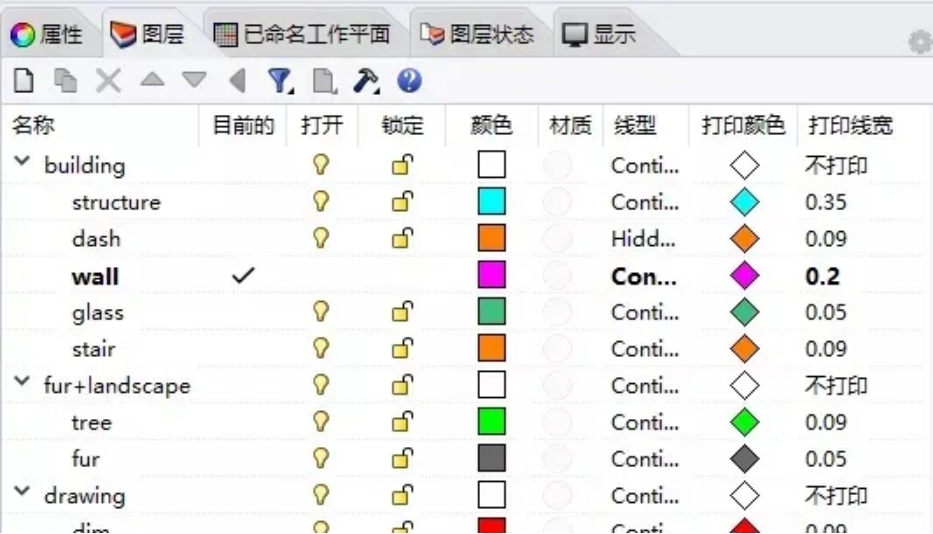Toggle the lock on the glass layer

click(402, 313)
